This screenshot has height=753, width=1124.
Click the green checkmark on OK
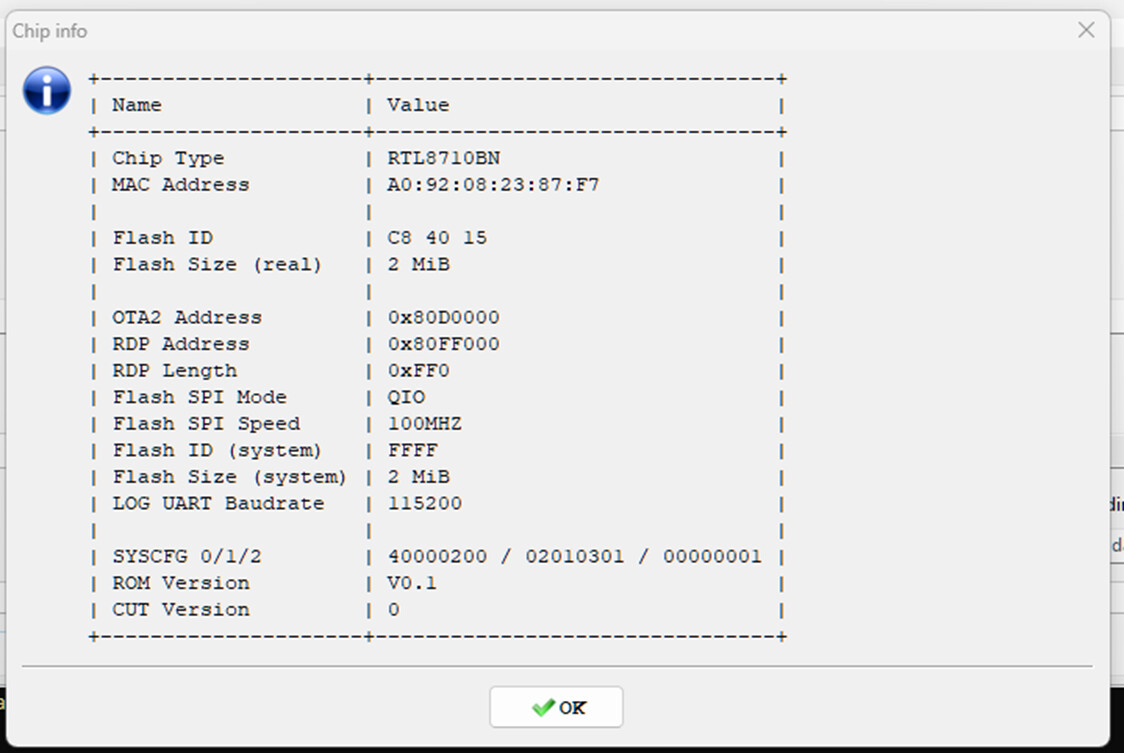543,707
